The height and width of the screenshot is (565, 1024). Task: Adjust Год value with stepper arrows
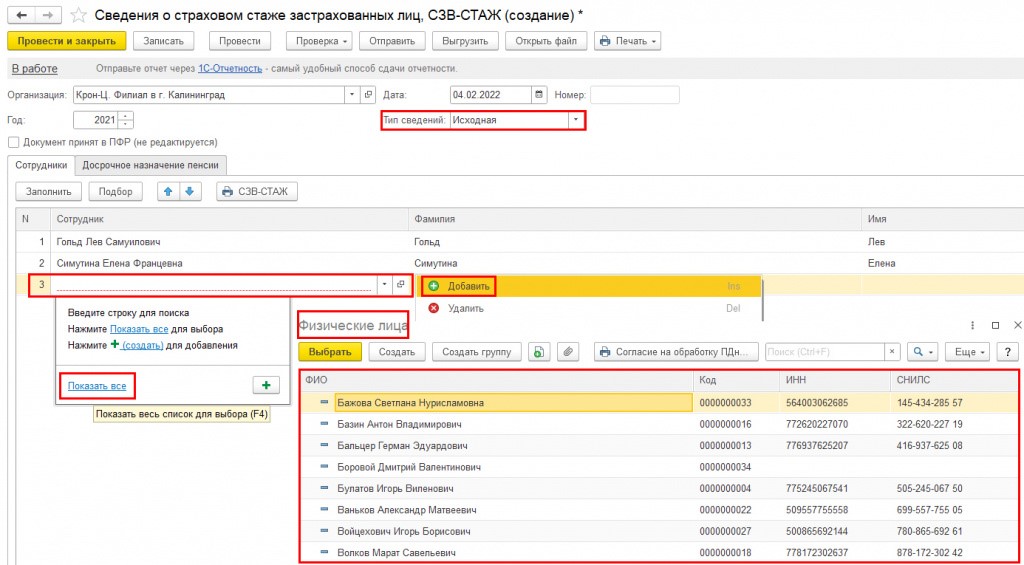125,120
